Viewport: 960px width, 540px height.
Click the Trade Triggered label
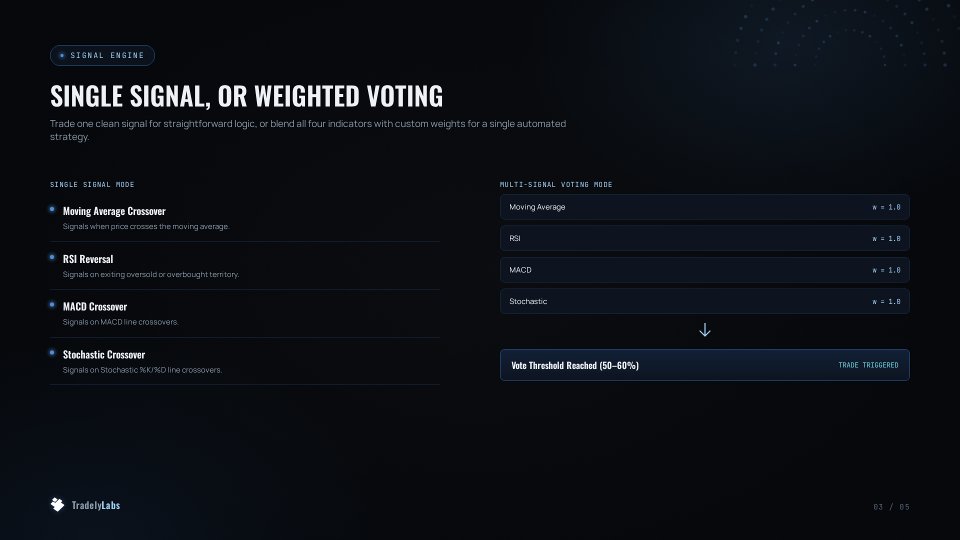(868, 365)
